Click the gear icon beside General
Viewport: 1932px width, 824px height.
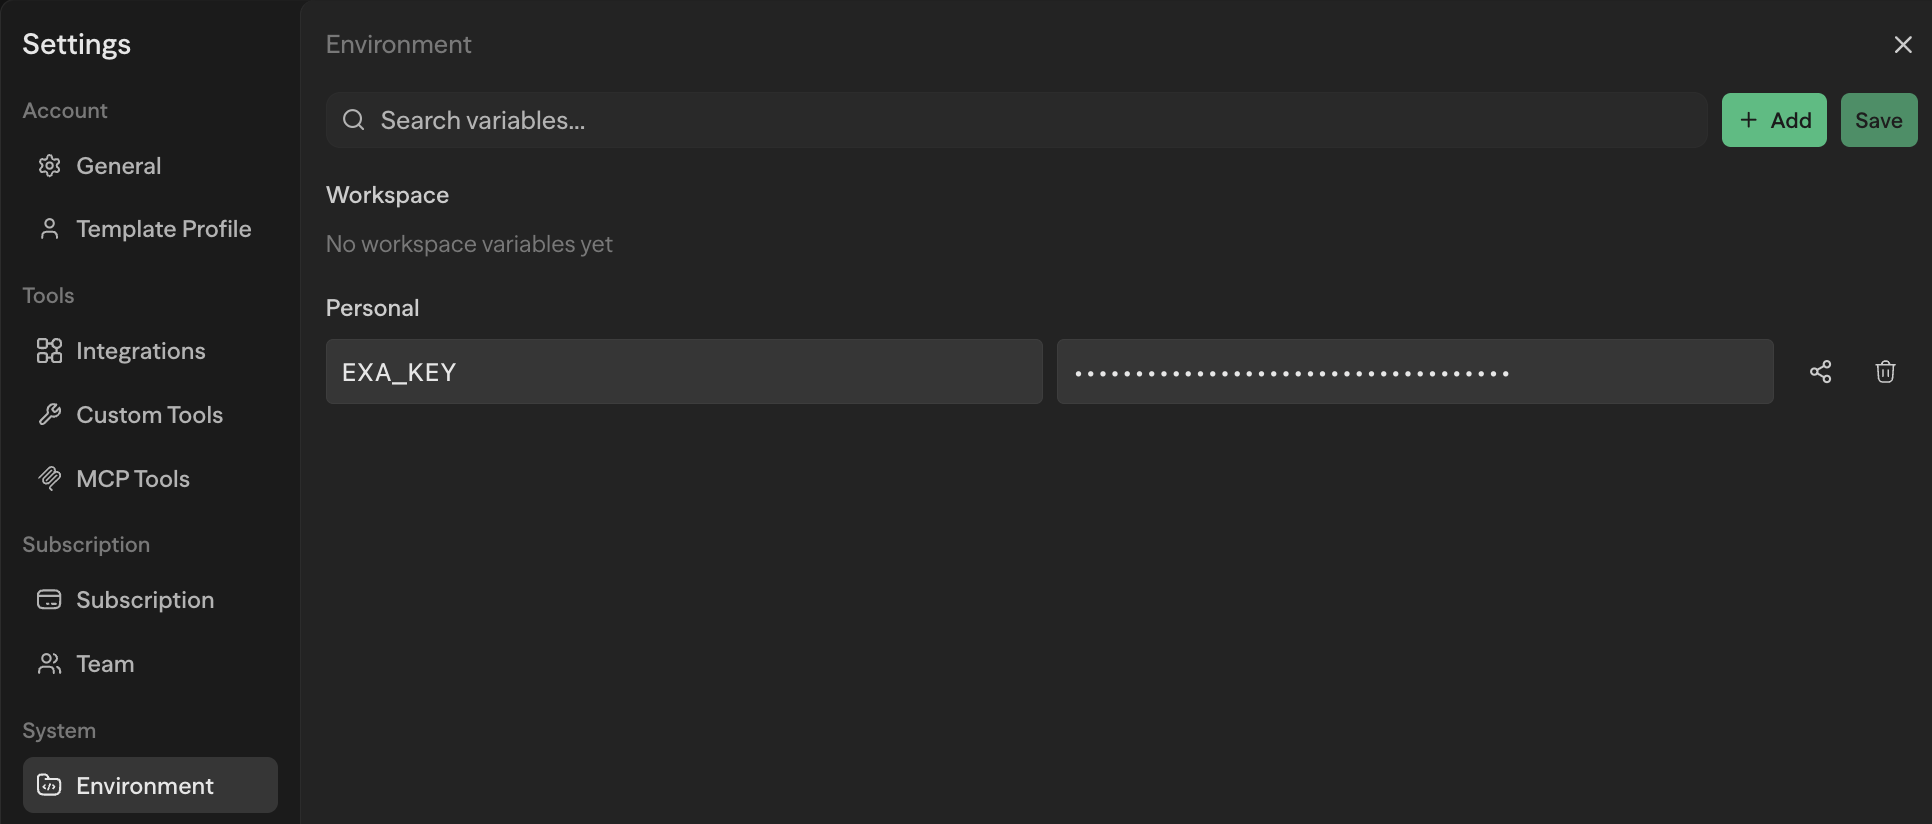pos(49,166)
